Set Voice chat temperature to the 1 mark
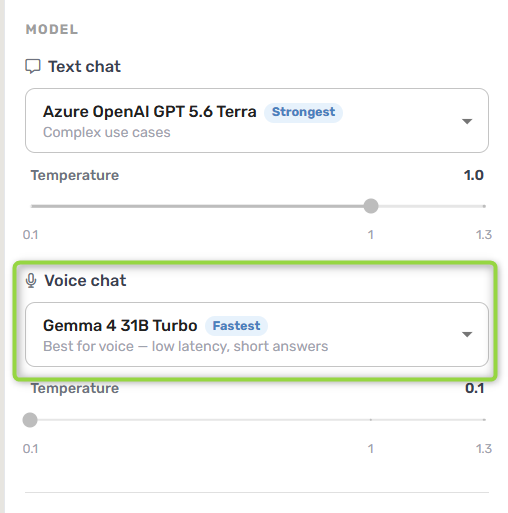This screenshot has height=513, width=508. pyautogui.click(x=371, y=420)
